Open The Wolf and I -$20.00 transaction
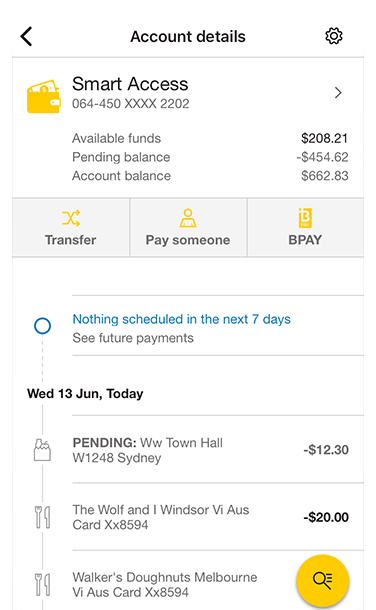Viewport: 376px width, 610px height. [x=218, y=517]
